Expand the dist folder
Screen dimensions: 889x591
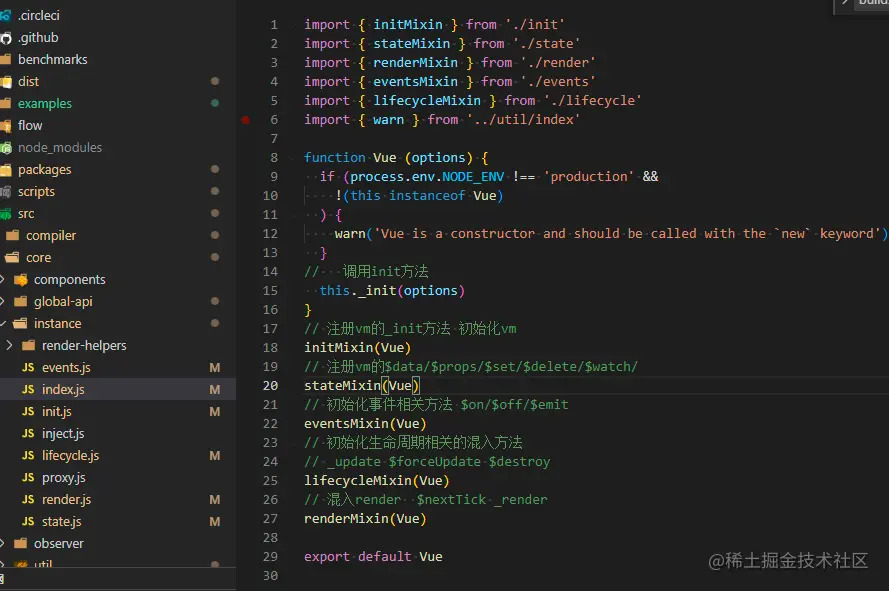pyautogui.click(x=28, y=82)
